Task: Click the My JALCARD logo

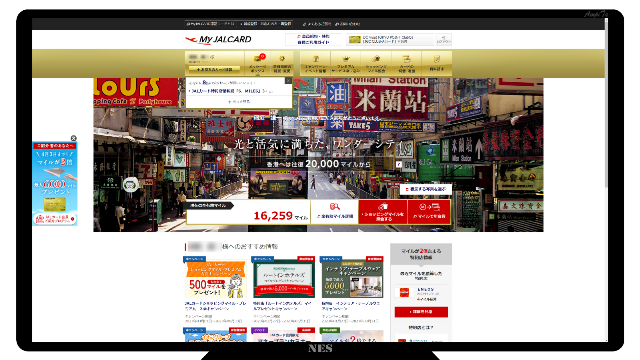Action: [218, 40]
